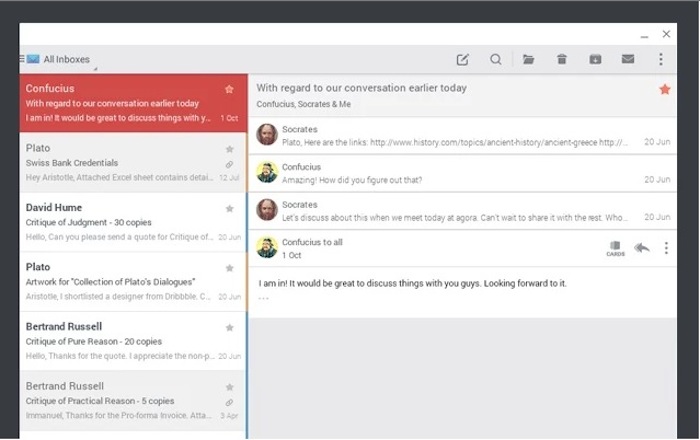
Task: Expand the collapsed ellipsis below the message
Action: (264, 298)
